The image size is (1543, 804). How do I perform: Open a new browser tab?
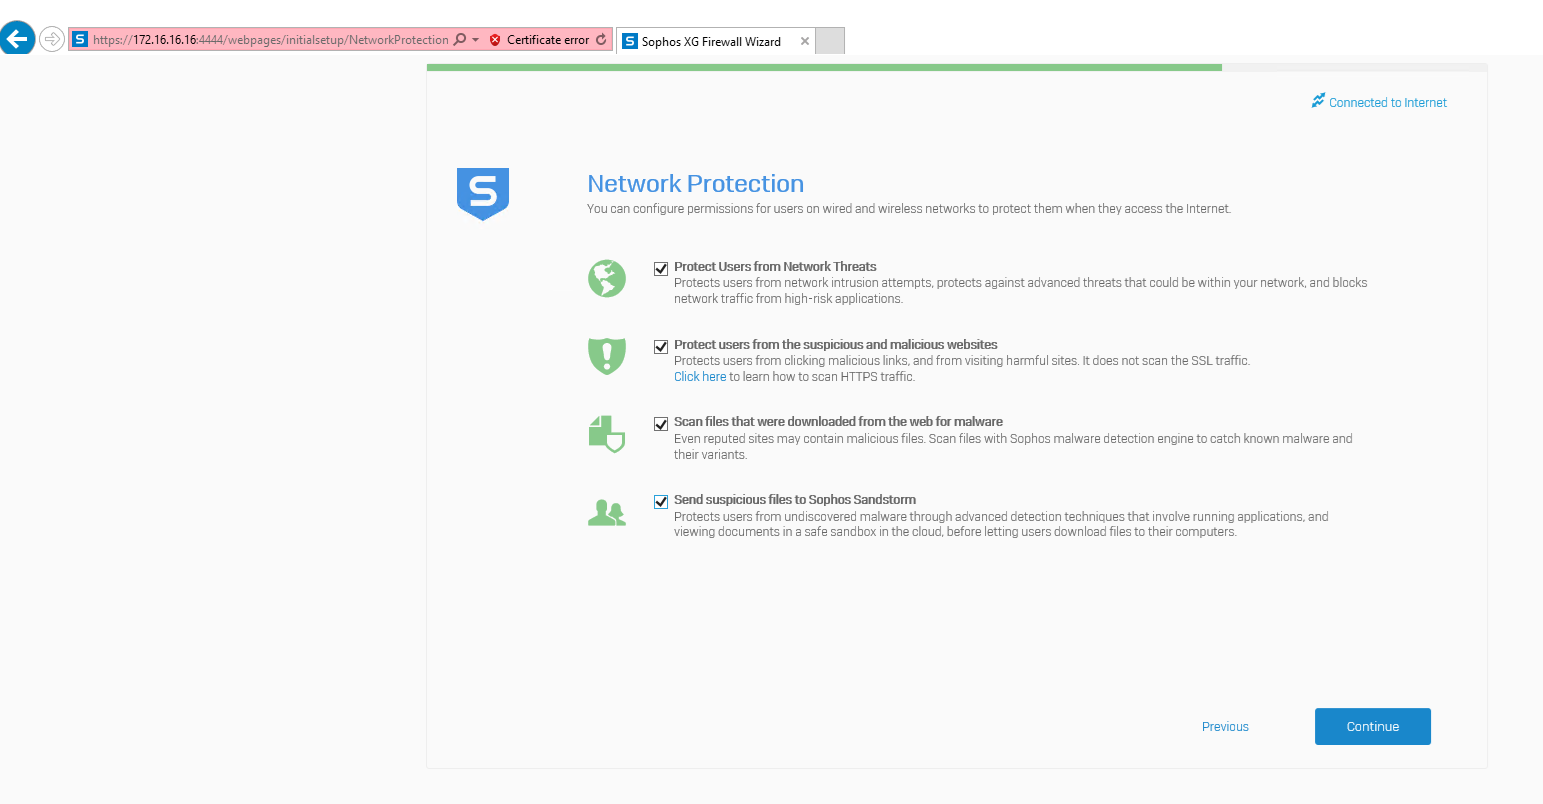tap(830, 41)
